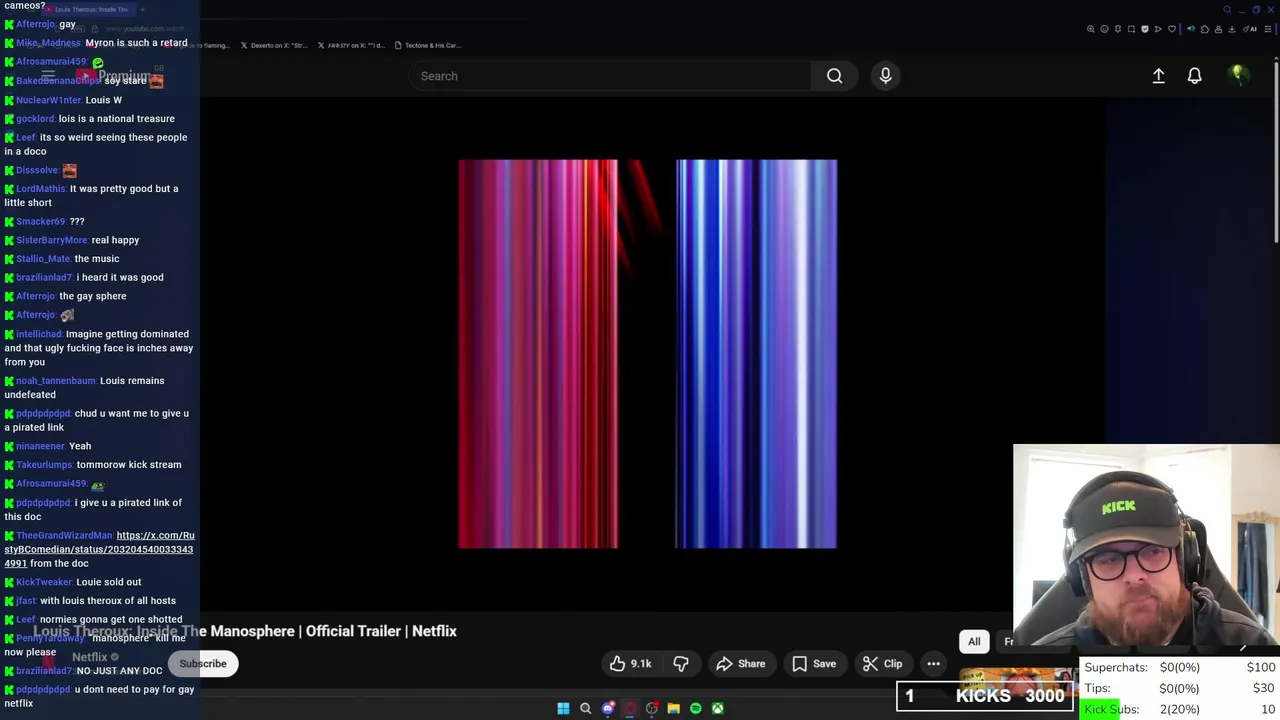Click chat username KickTweaker

pos(44,582)
